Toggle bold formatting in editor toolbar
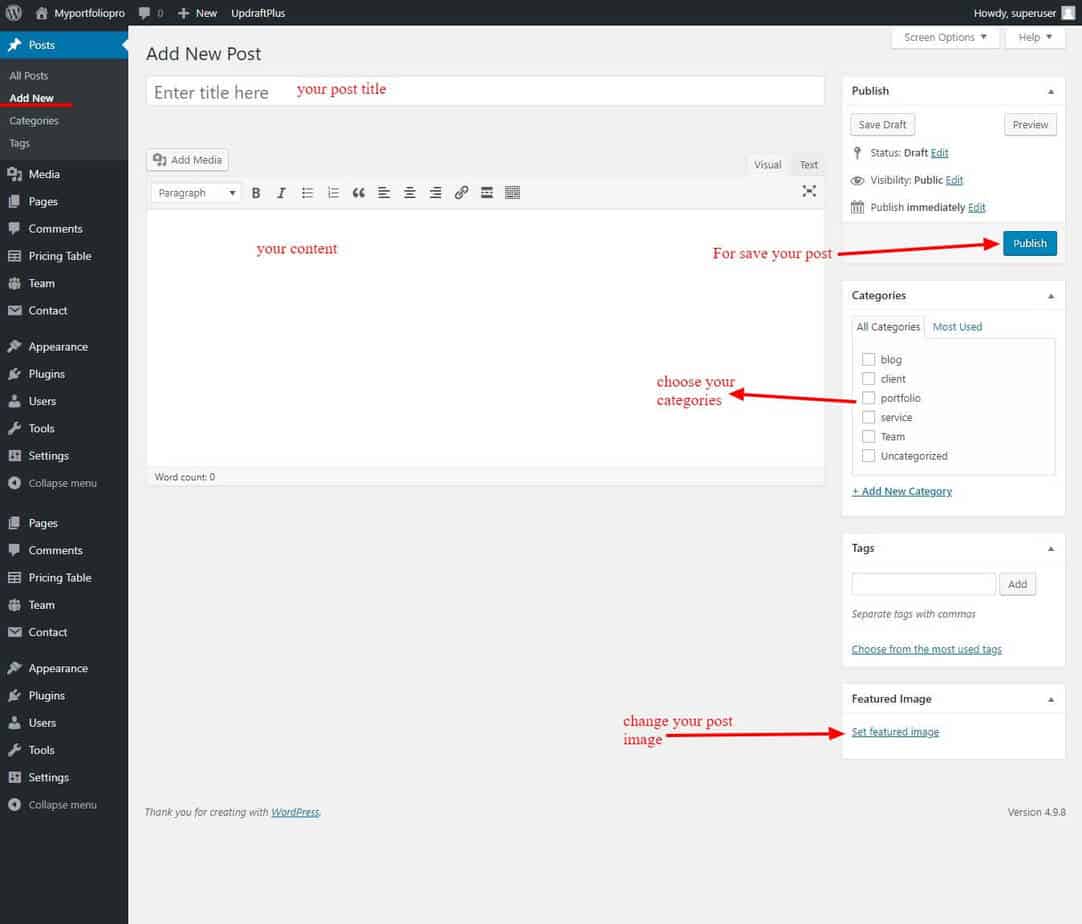Screen dimensions: 1082x924 click(256, 193)
